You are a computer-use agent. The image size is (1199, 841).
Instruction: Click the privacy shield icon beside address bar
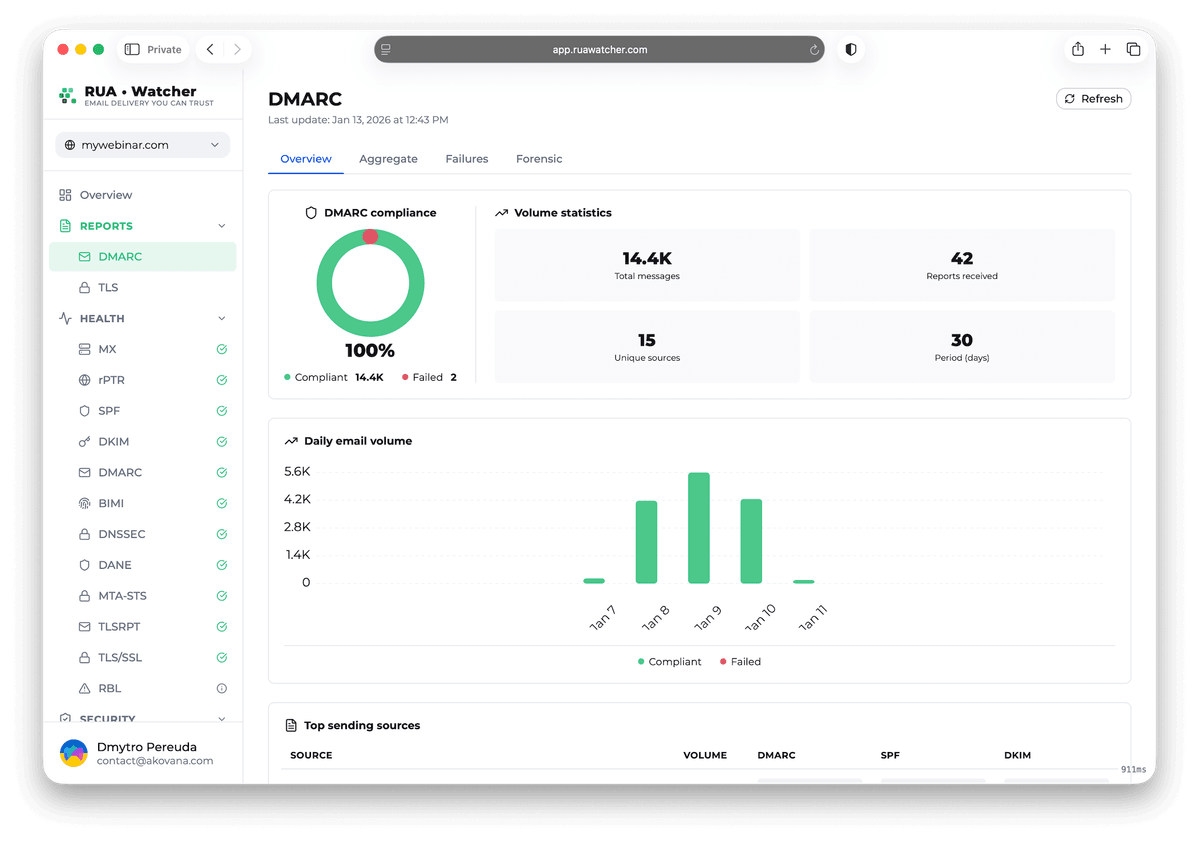click(x=851, y=50)
